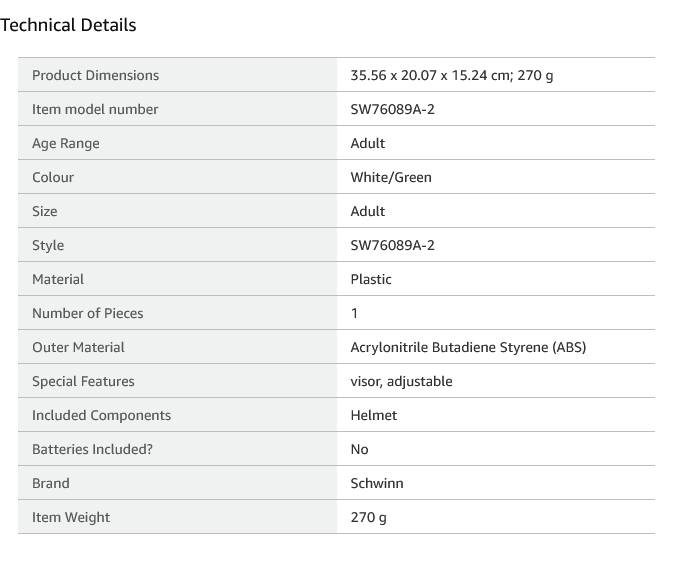Select the Acrylonitrile Butadiene Styrene (ABS) value

468,347
